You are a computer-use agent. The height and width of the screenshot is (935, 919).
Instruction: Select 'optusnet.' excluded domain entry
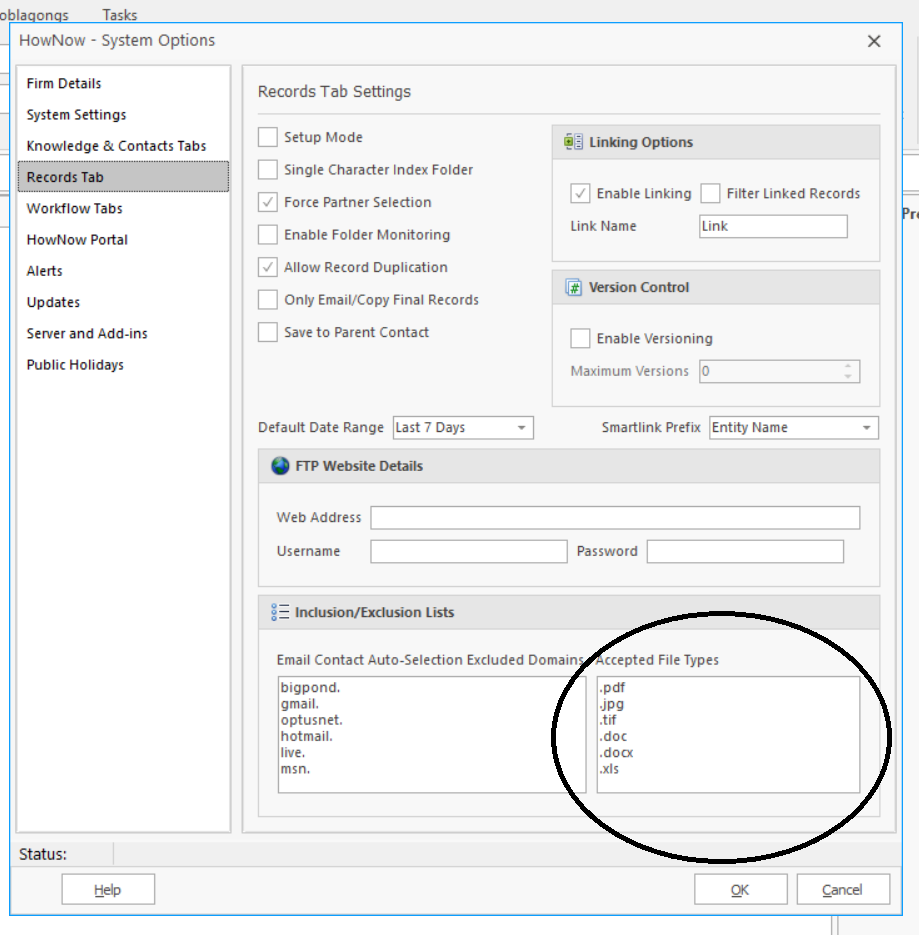click(311, 720)
